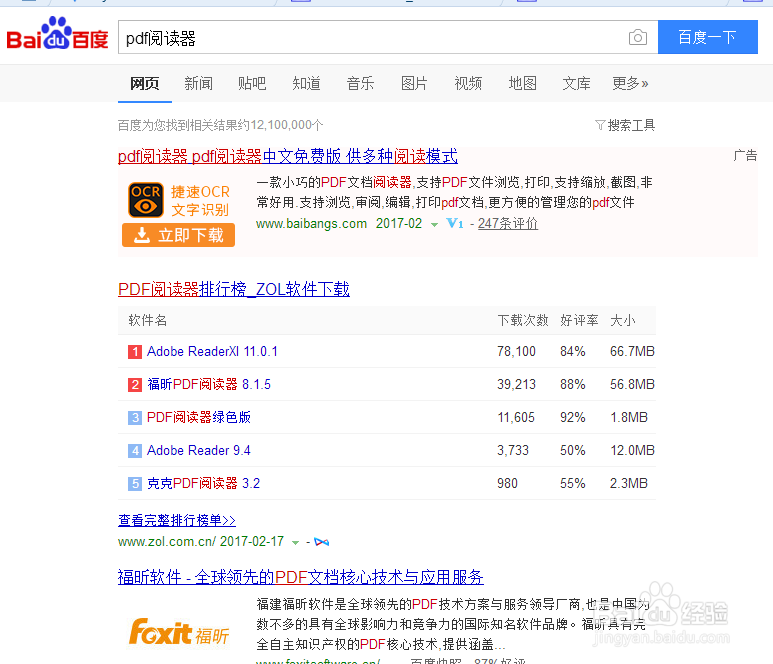Click the 66.7MB size value
This screenshot has width=773, height=664.
(632, 351)
